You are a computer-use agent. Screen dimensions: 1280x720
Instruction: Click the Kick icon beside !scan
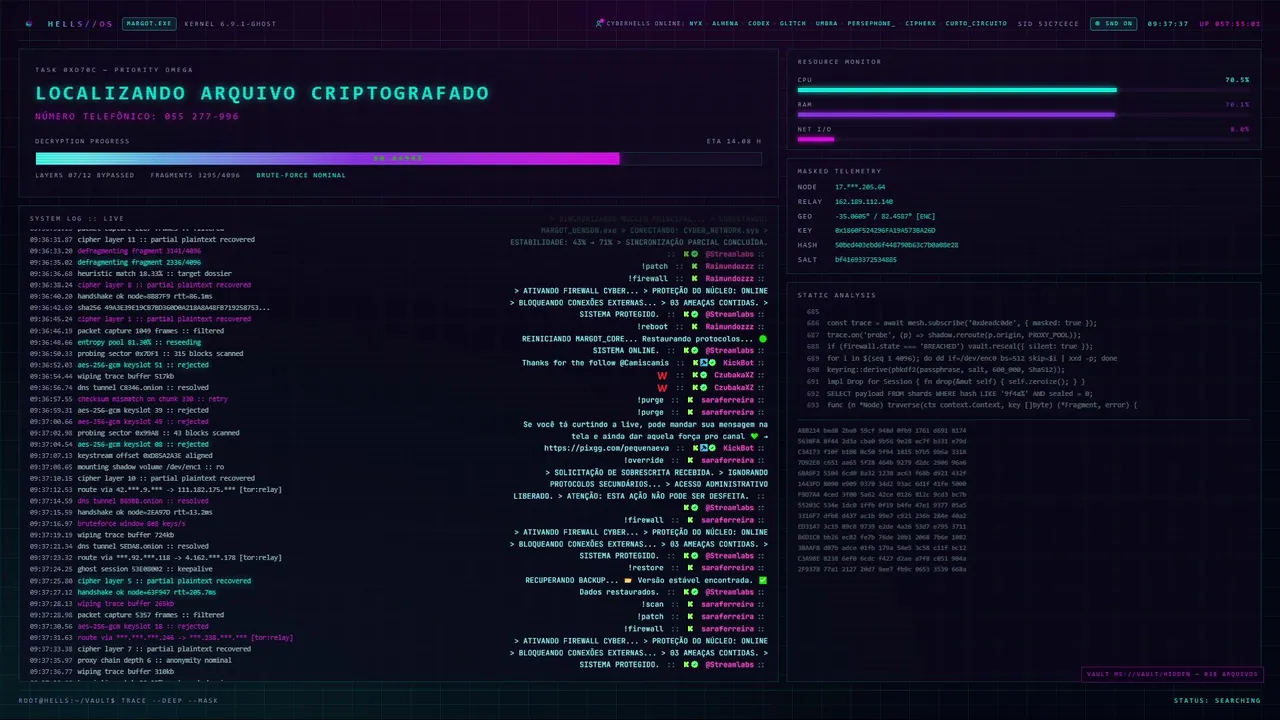[692, 604]
